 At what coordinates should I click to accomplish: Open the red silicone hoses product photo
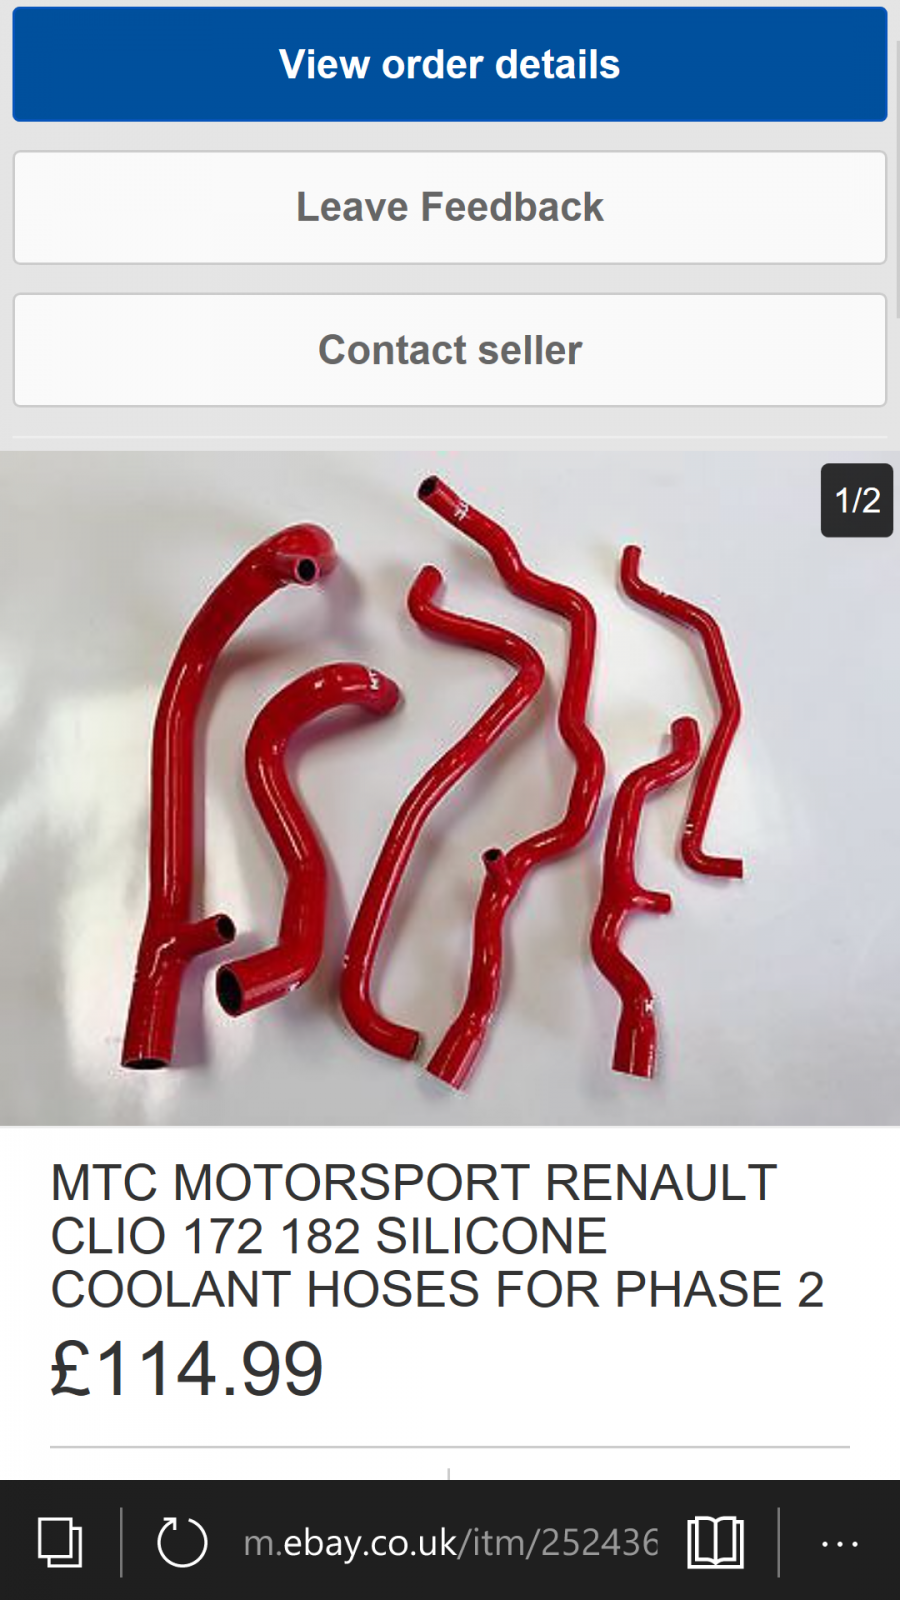(450, 788)
